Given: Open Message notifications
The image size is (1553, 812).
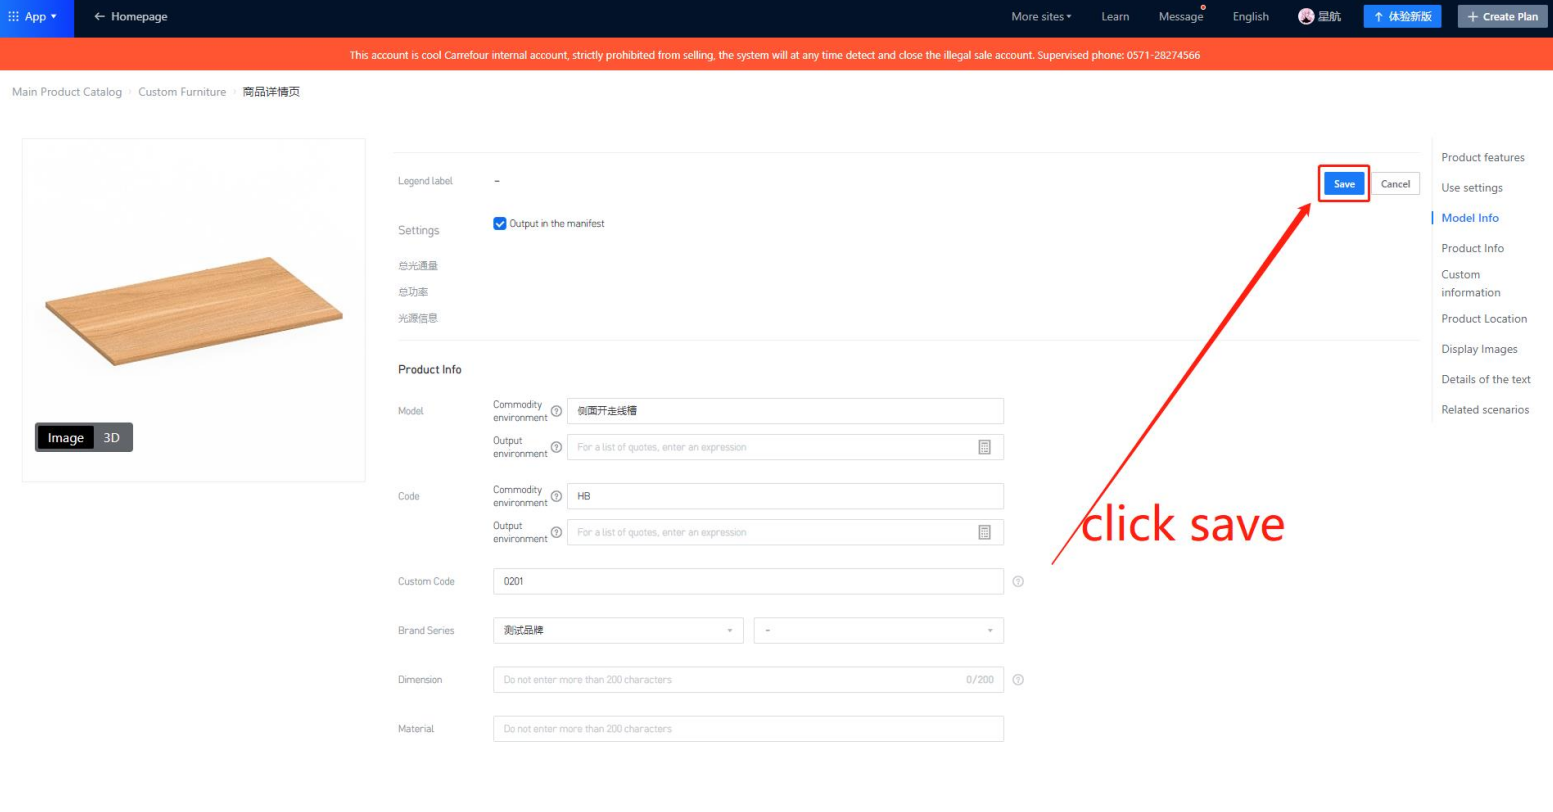Looking at the screenshot, I should point(1181,17).
